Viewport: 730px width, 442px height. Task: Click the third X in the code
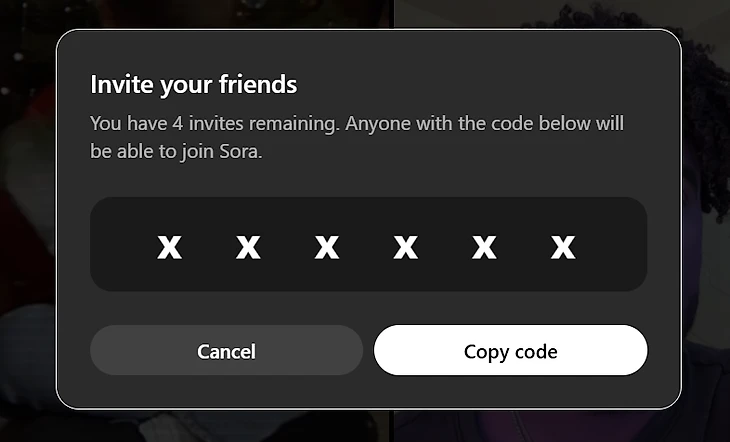pyautogui.click(x=327, y=246)
